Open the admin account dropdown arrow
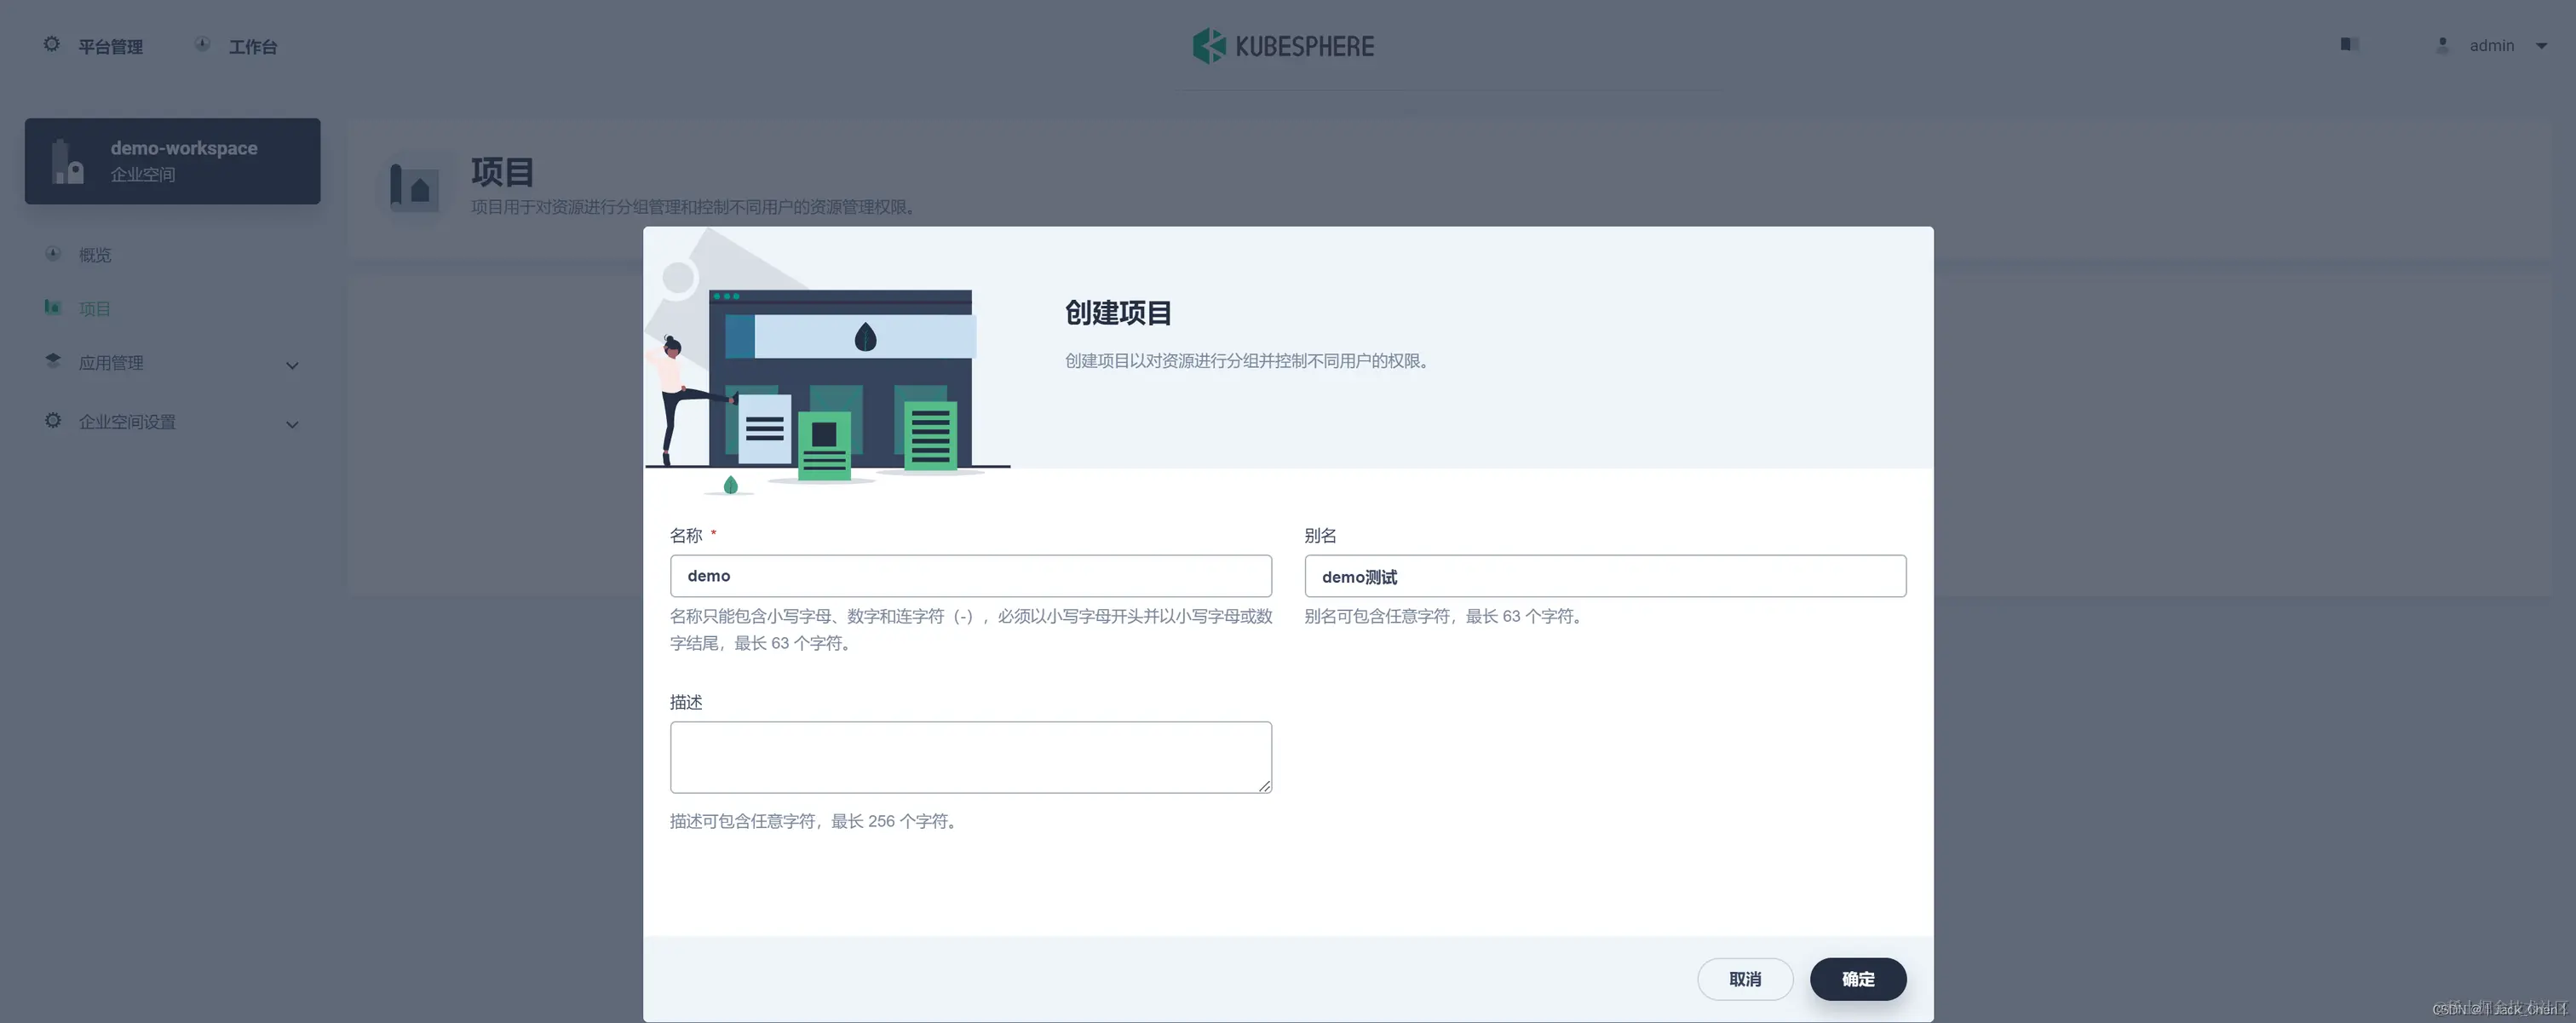 (x=2541, y=46)
